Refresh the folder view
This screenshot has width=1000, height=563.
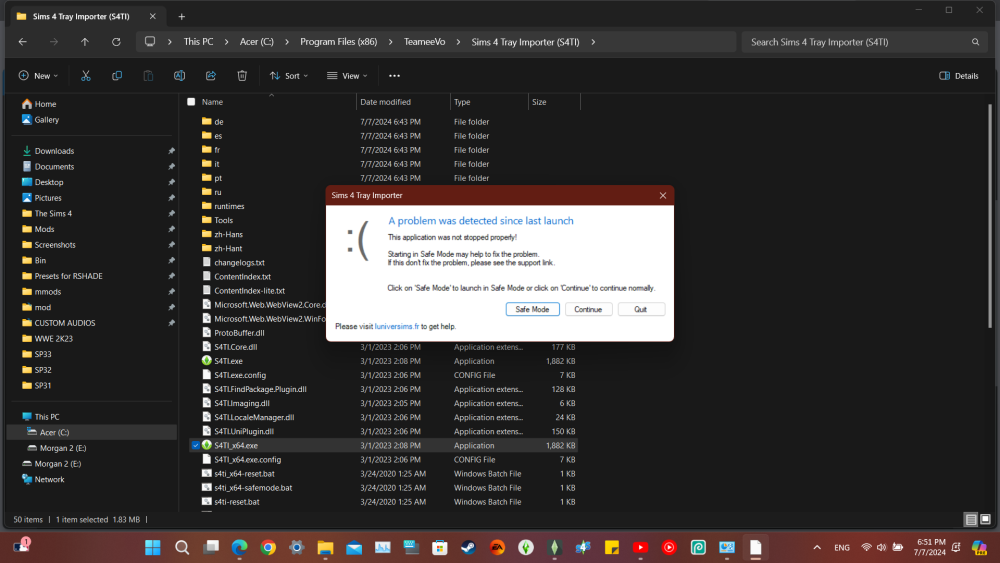pyautogui.click(x=116, y=42)
